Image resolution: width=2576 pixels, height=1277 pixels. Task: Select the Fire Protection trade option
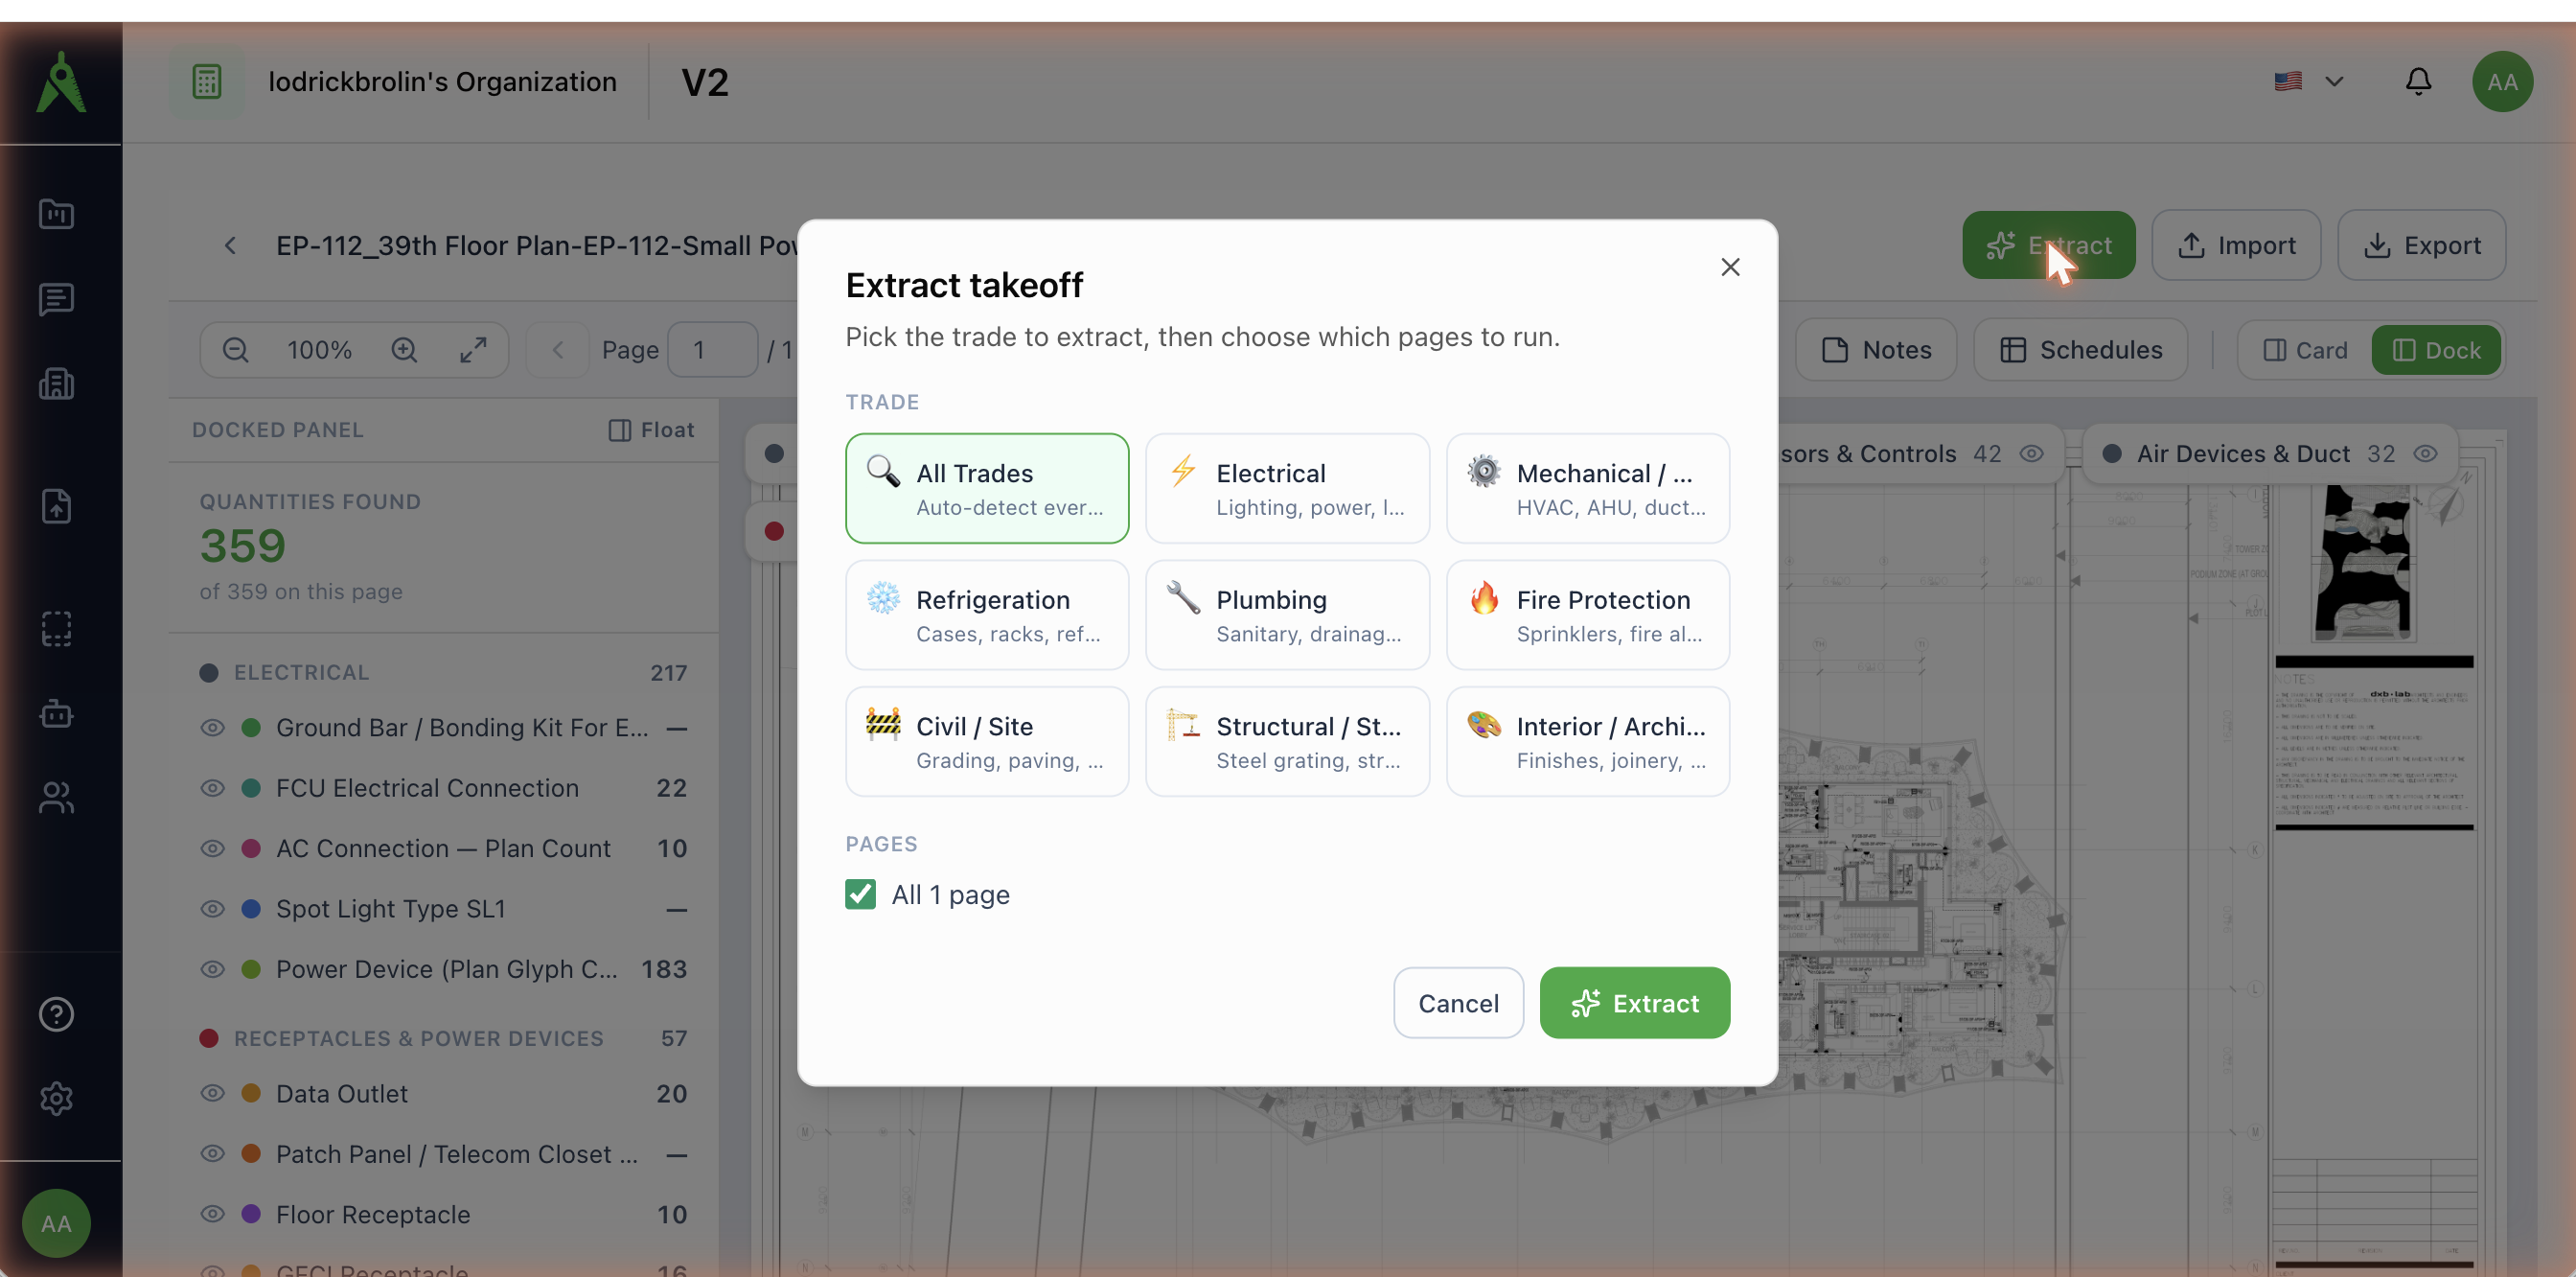tap(1587, 615)
